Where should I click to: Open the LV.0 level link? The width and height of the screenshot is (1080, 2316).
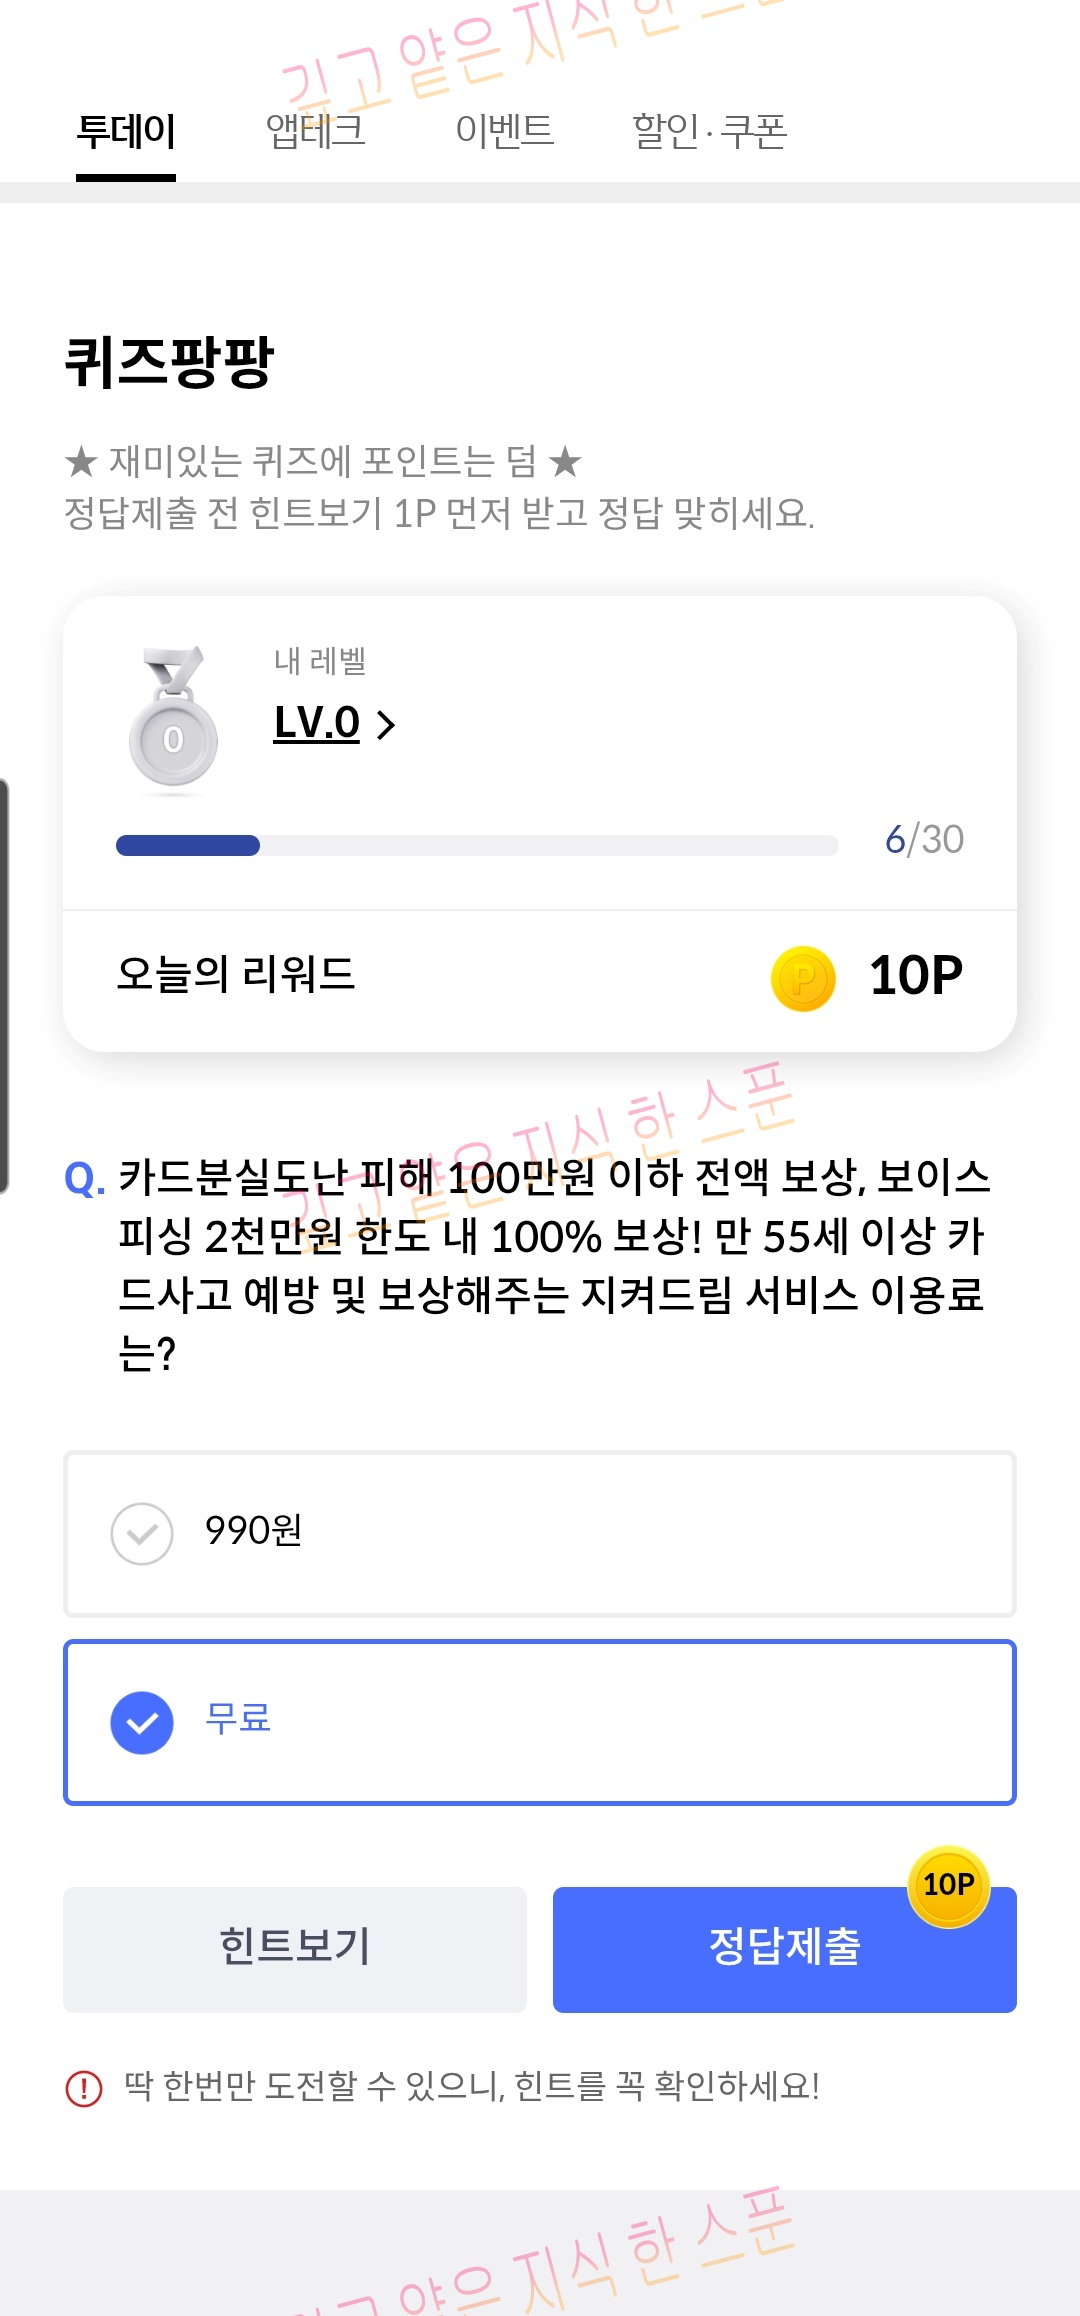[316, 722]
